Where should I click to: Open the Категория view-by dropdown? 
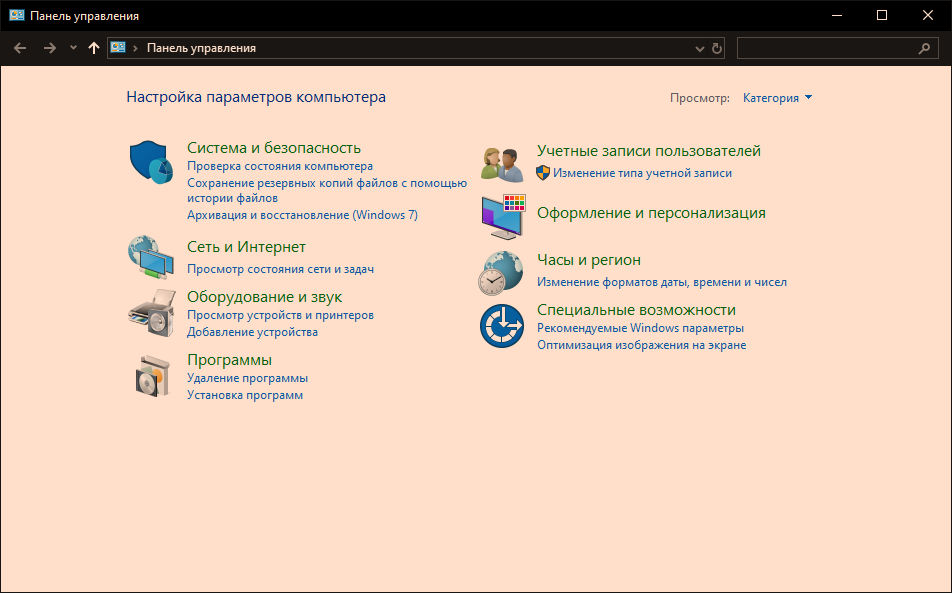tap(777, 98)
